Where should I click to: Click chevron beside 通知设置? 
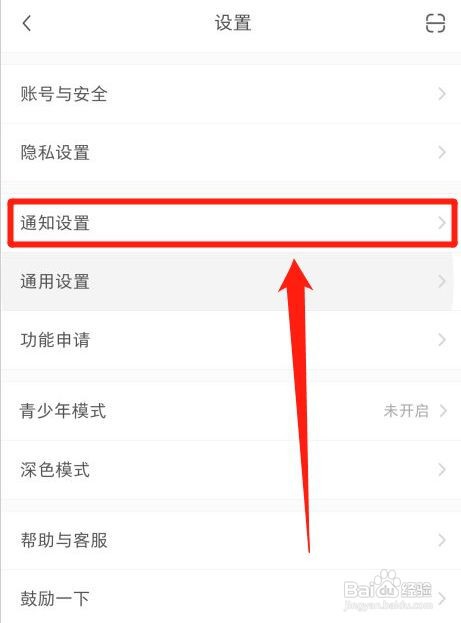(x=442, y=223)
